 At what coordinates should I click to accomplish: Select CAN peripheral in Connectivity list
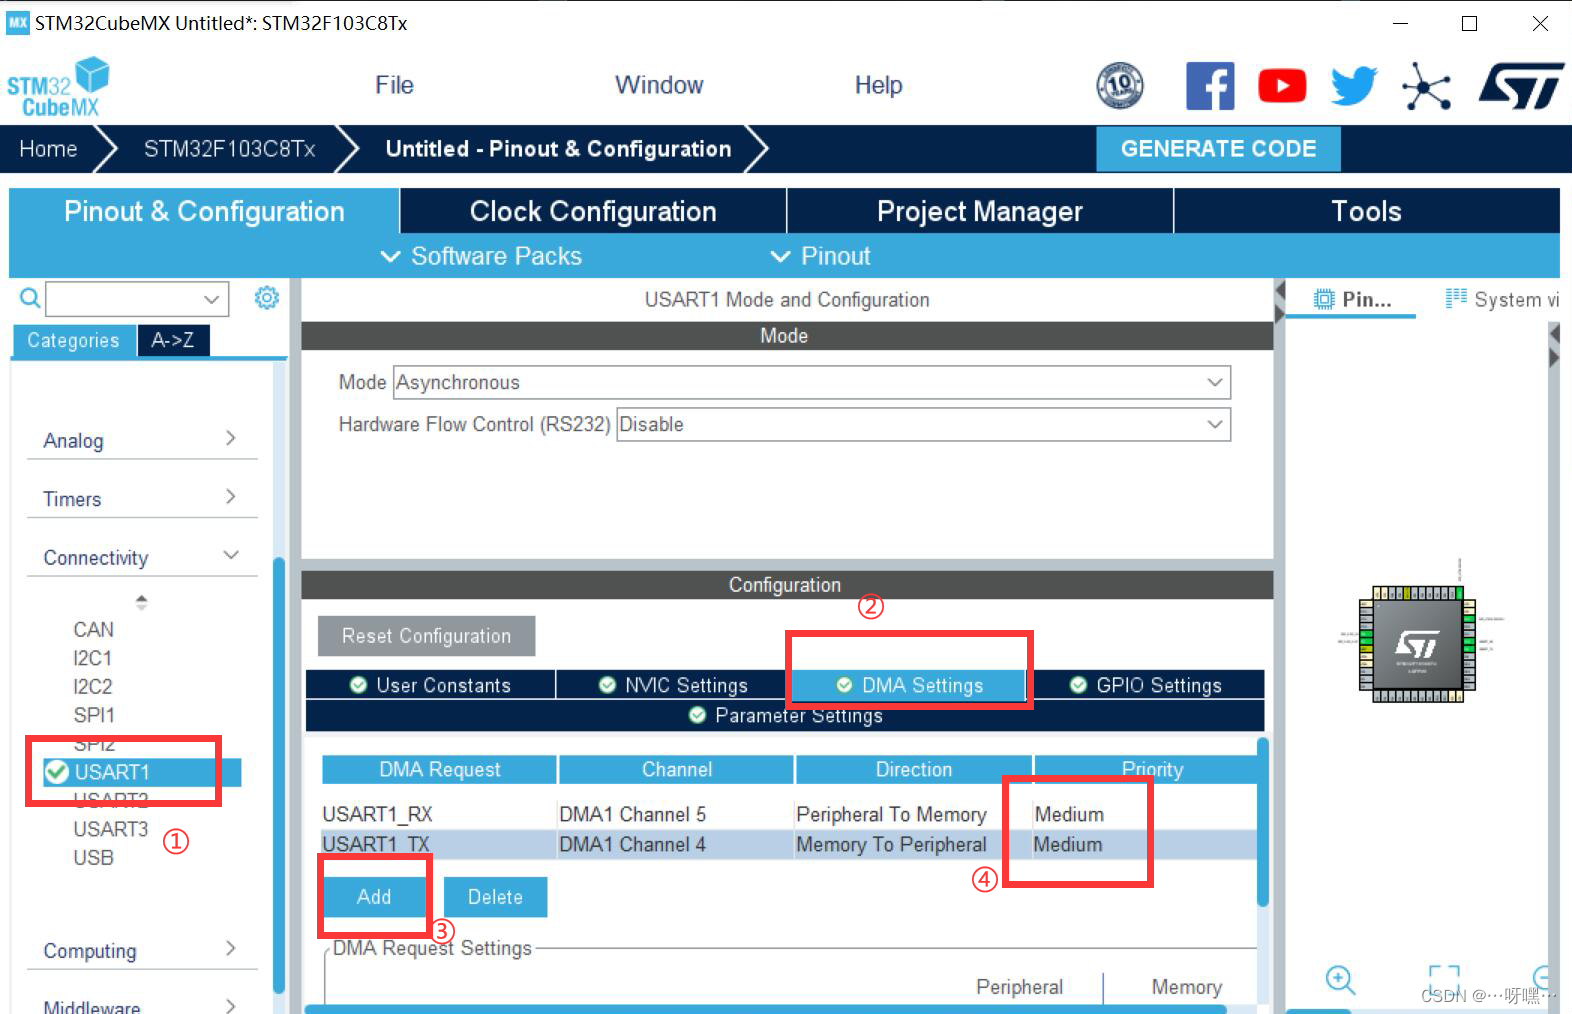(93, 629)
